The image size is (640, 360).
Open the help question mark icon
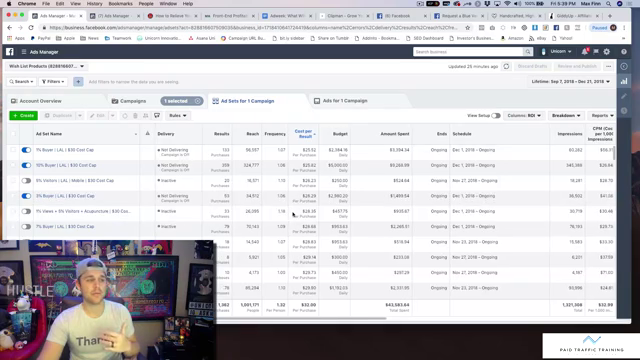click(x=624, y=52)
